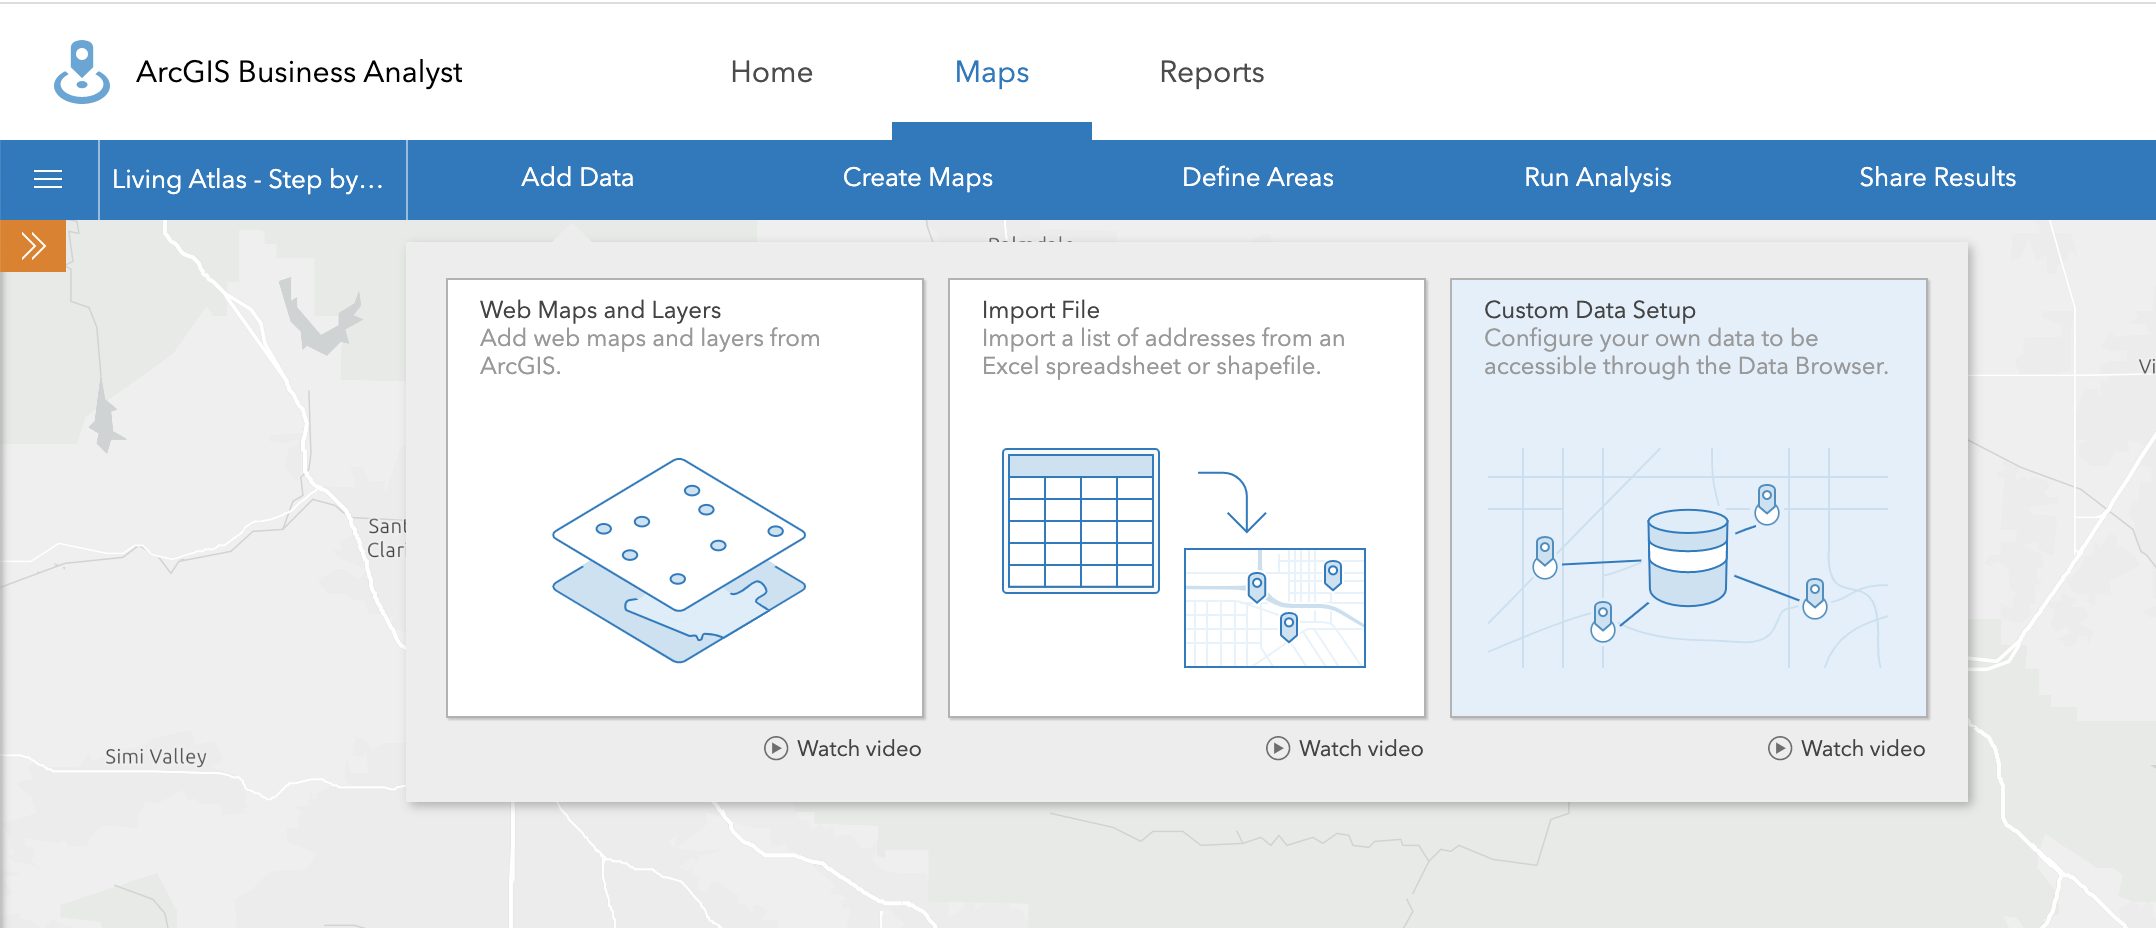Image resolution: width=2156 pixels, height=928 pixels.
Task: Open the Reports tab
Action: [x=1212, y=72]
